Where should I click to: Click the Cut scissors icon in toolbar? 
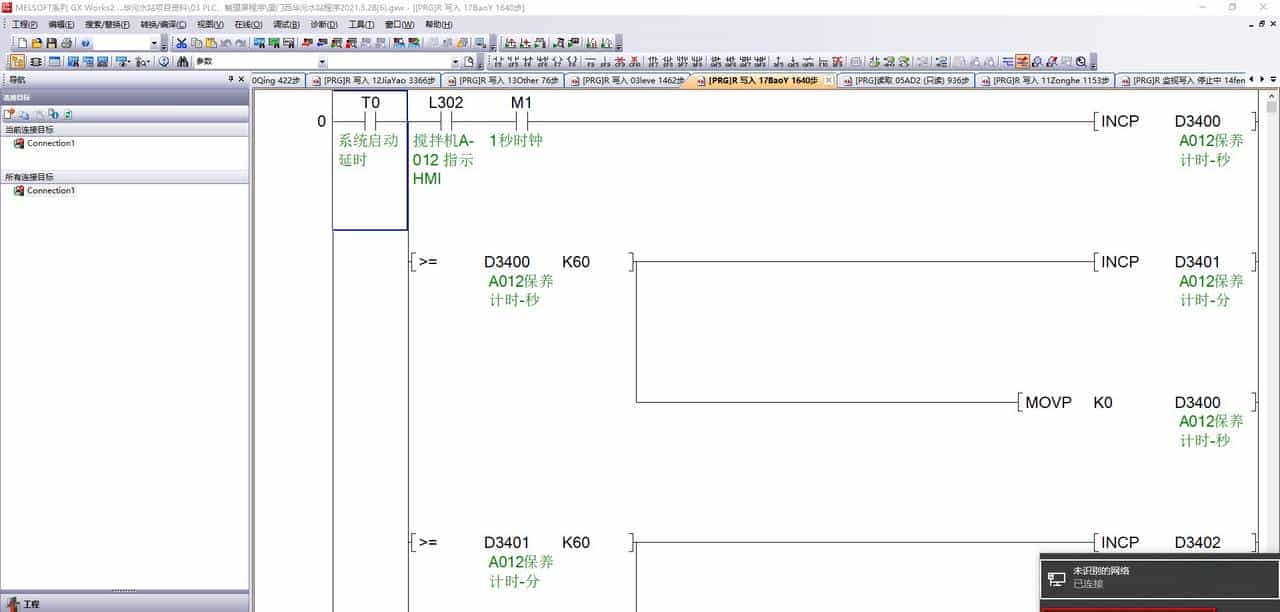[181, 43]
